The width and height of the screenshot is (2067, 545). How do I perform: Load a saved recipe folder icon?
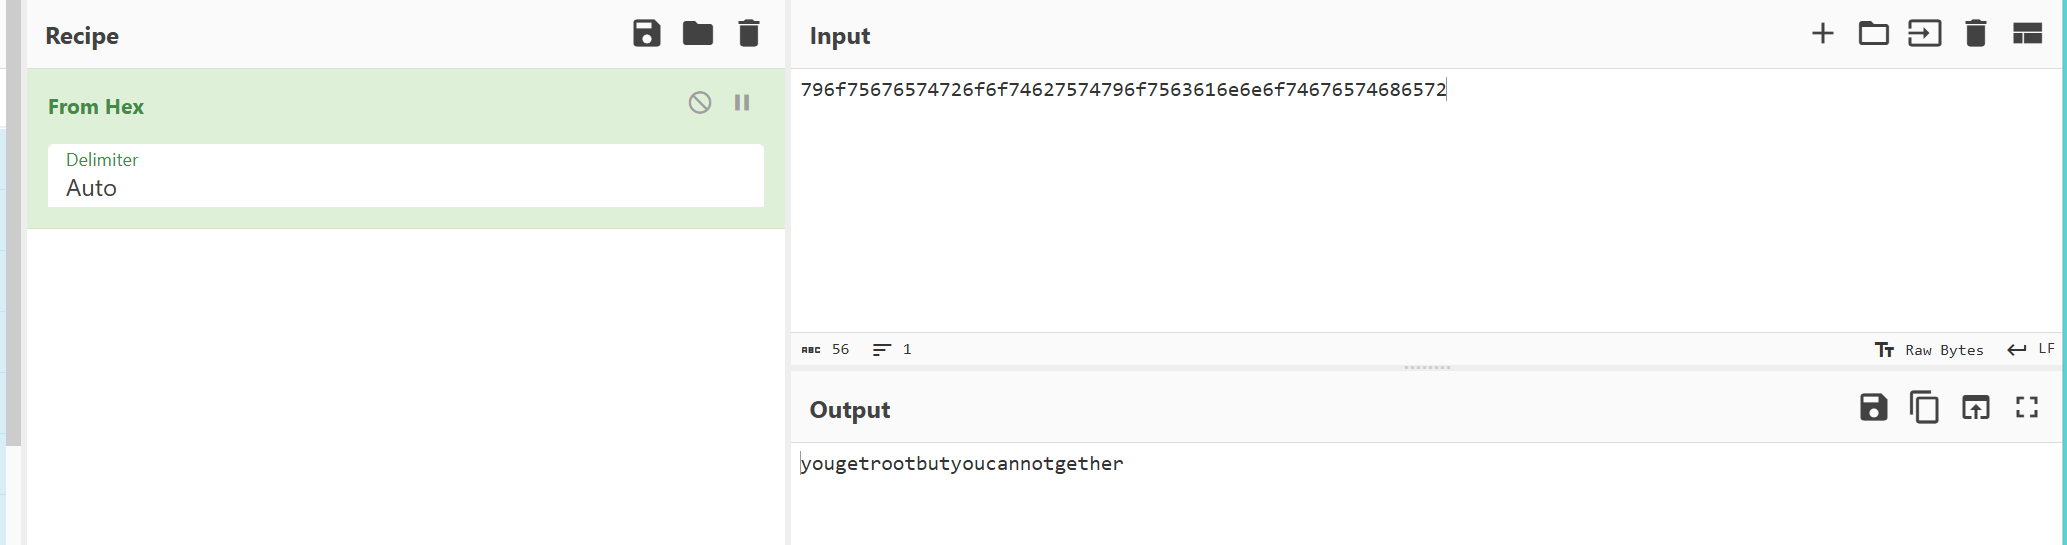pos(698,33)
